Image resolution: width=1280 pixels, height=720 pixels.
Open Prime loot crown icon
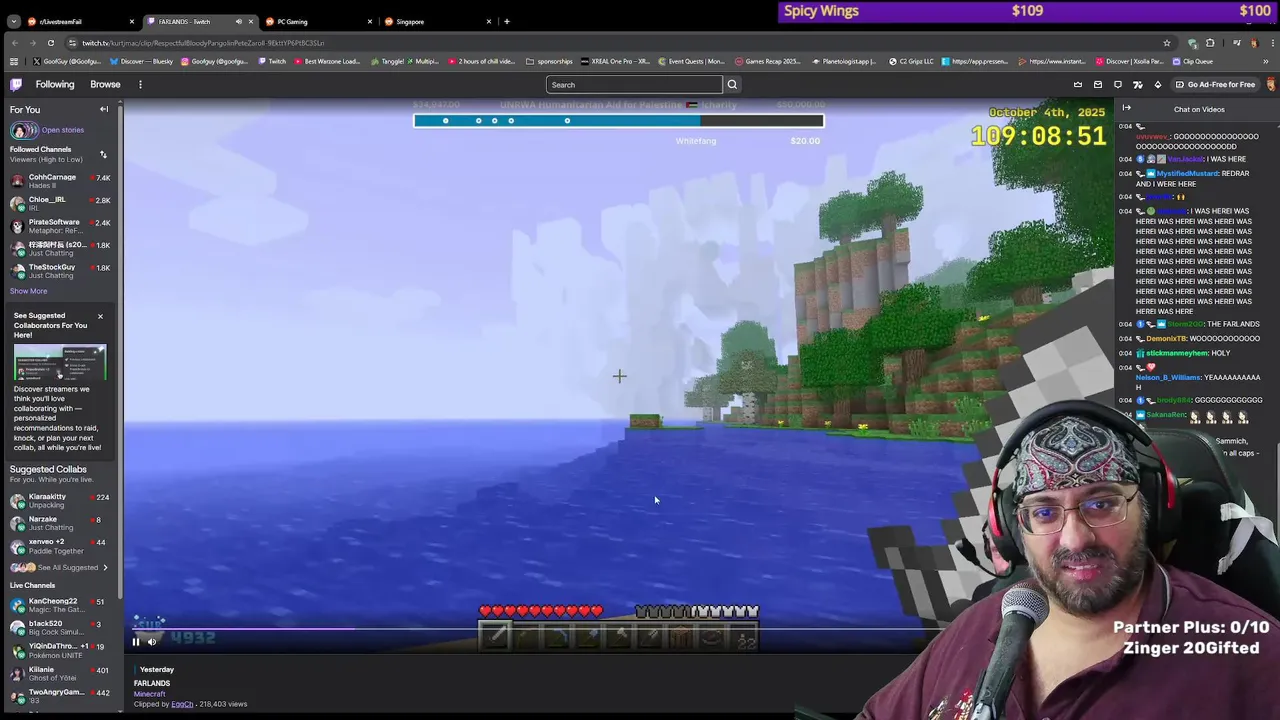(1078, 85)
